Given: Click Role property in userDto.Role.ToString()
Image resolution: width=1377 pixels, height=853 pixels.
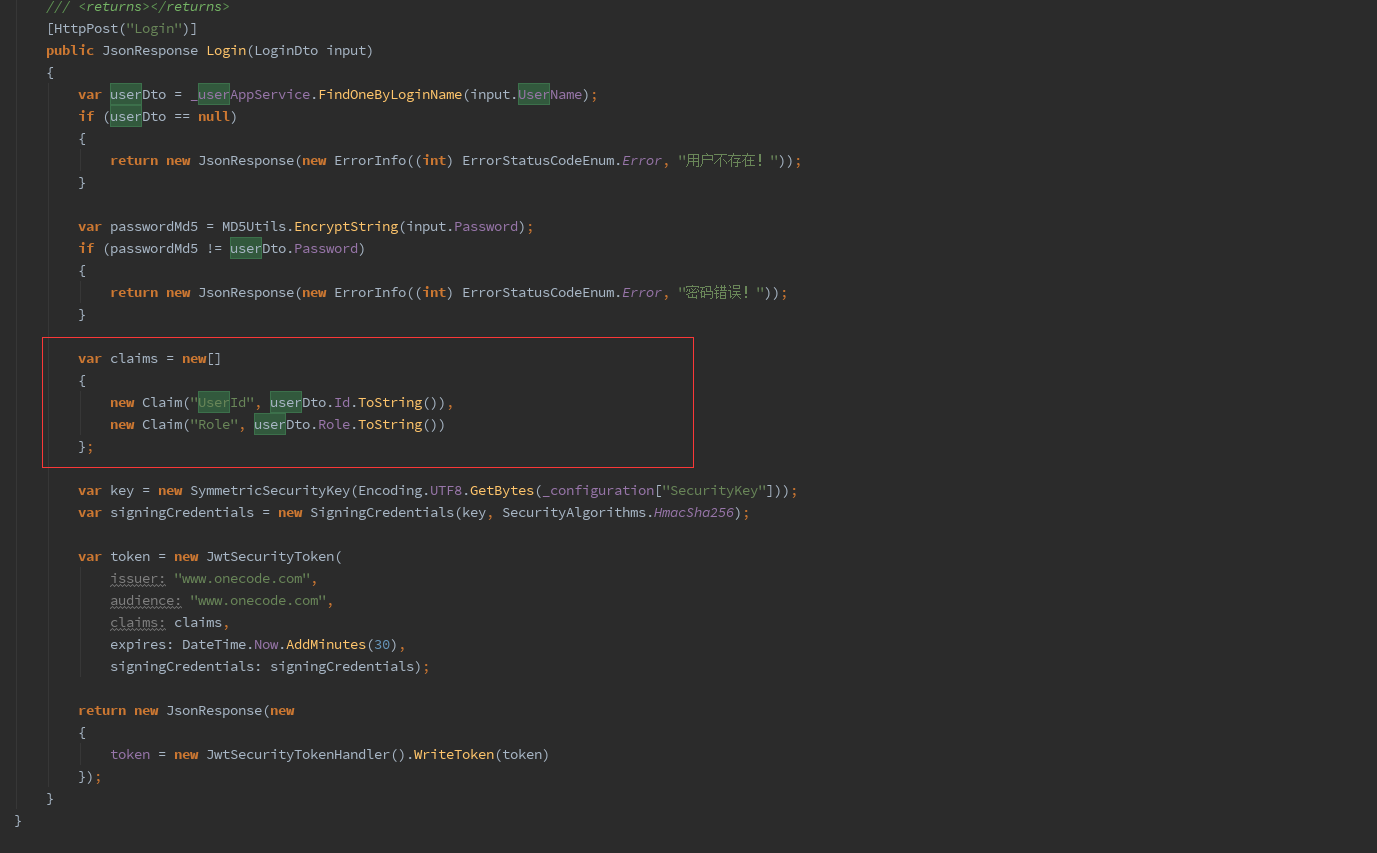Looking at the screenshot, I should point(334,424).
